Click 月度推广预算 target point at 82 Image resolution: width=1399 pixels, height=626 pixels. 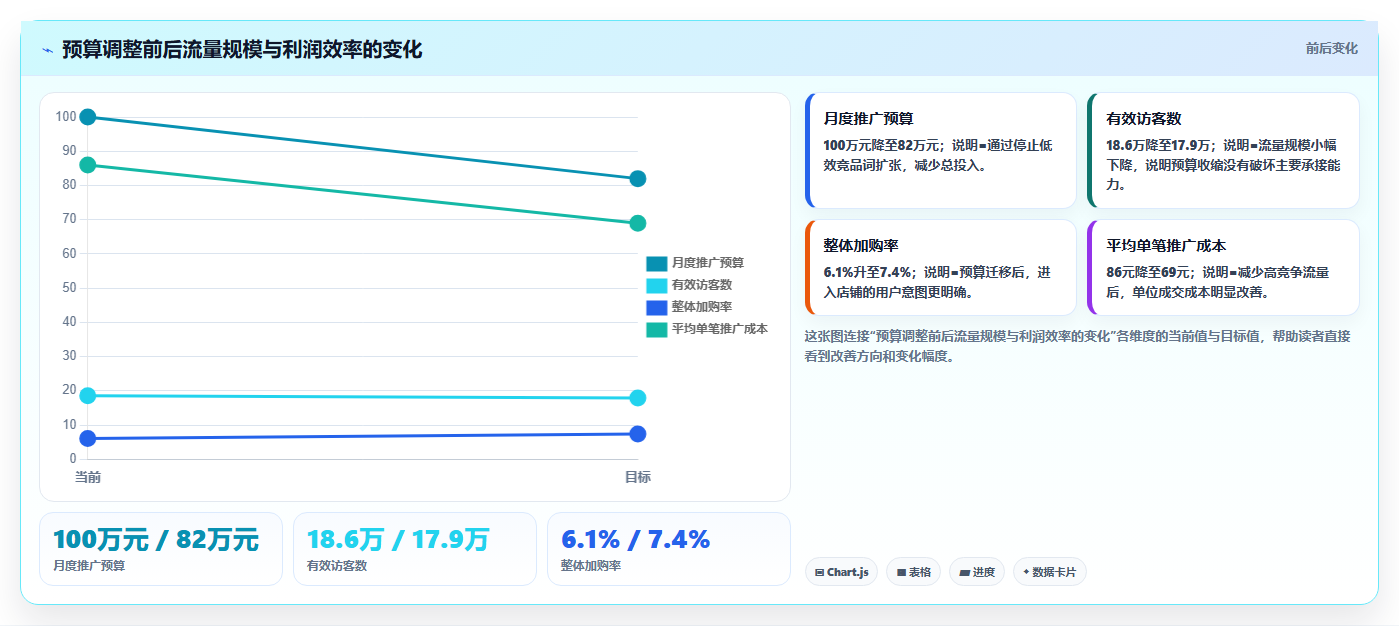tap(638, 179)
